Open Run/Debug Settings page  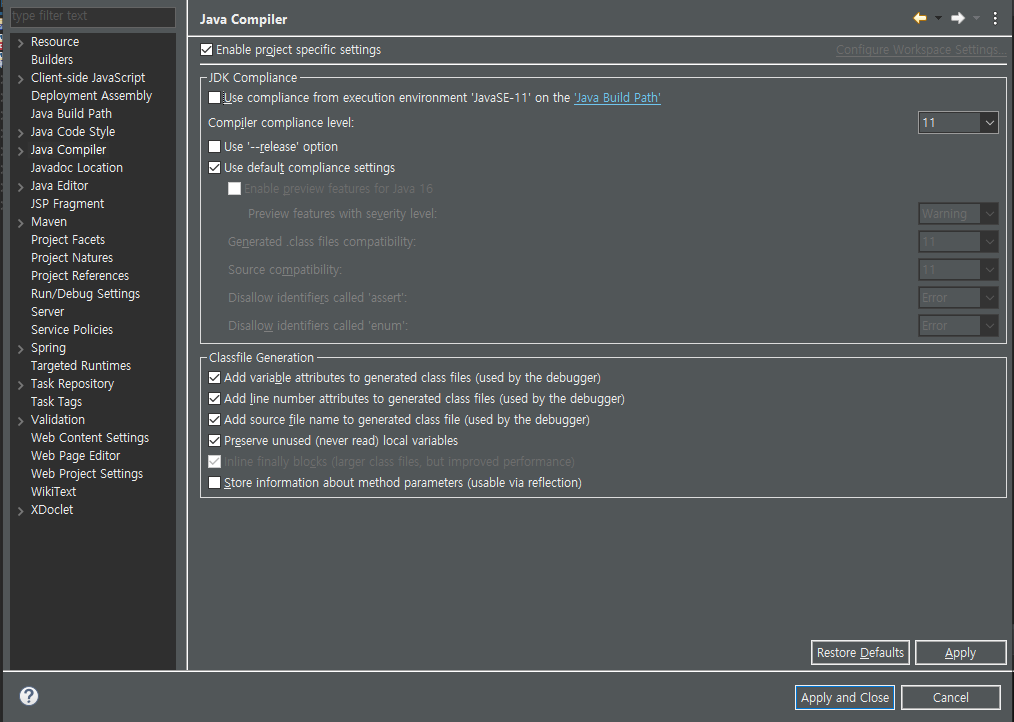[85, 294]
